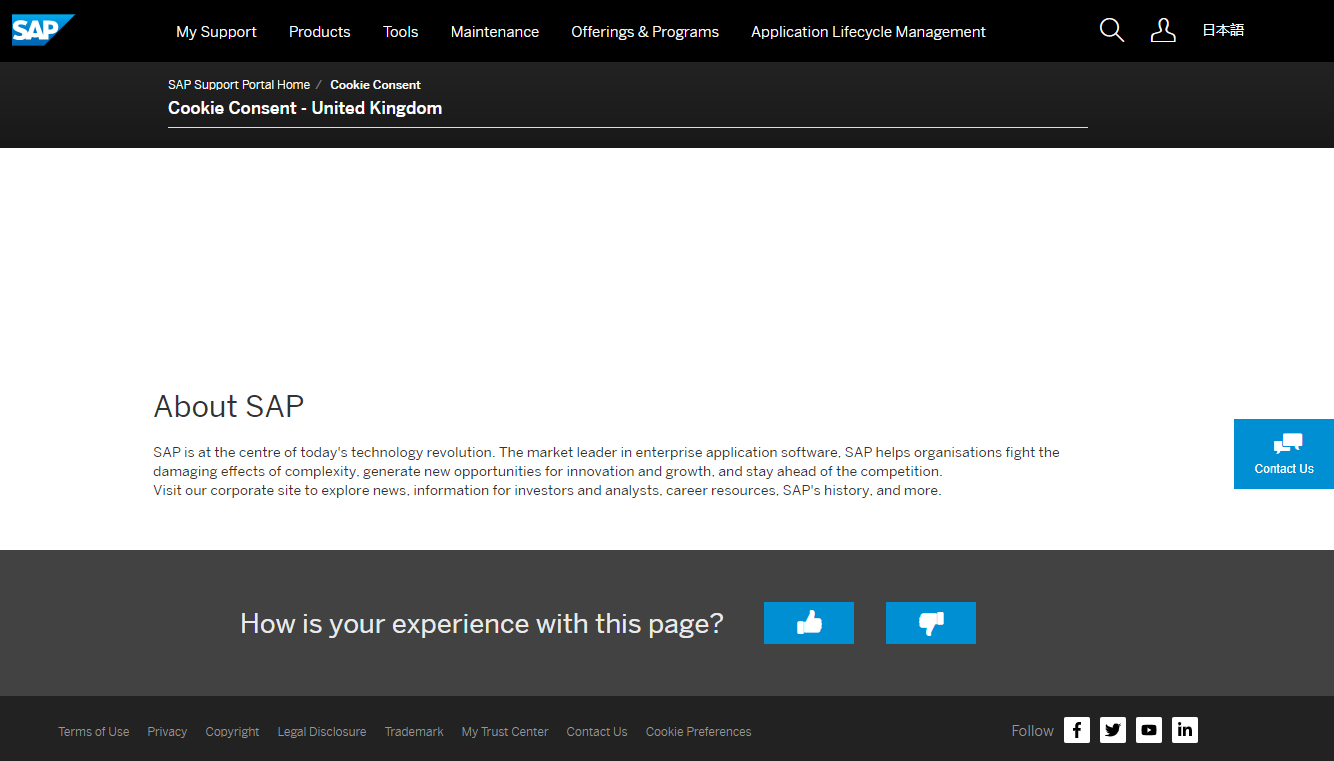The width and height of the screenshot is (1334, 761).
Task: Click the About SAP heading
Action: click(229, 406)
